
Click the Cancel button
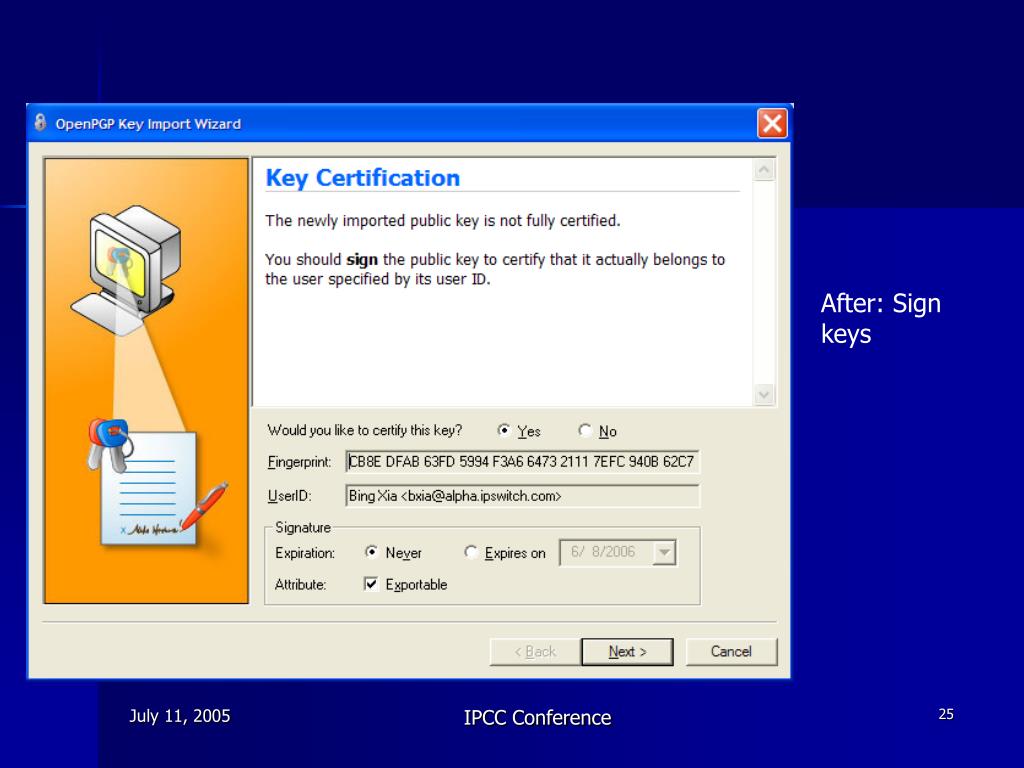click(731, 652)
